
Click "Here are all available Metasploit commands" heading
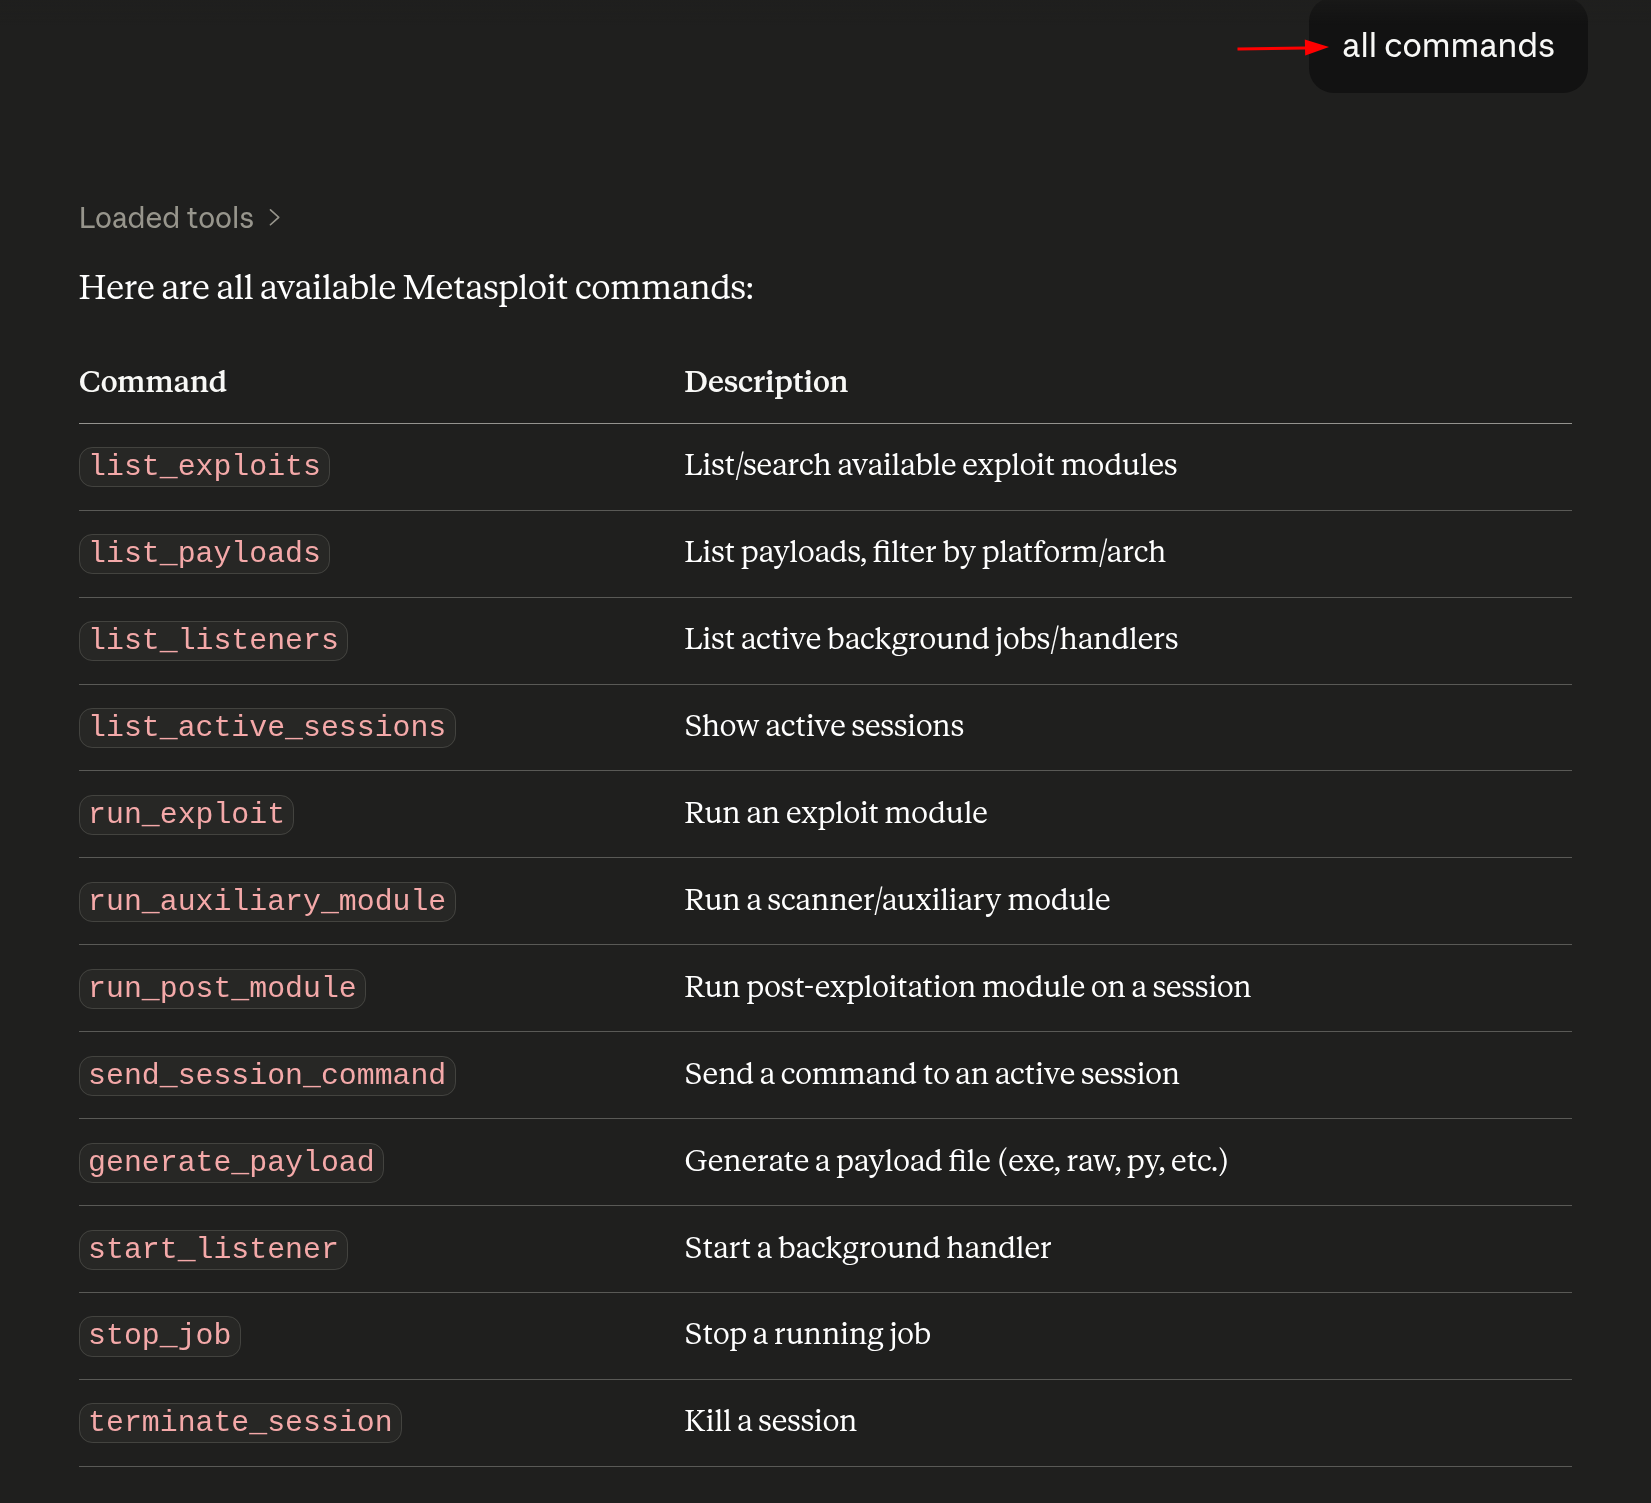click(416, 288)
